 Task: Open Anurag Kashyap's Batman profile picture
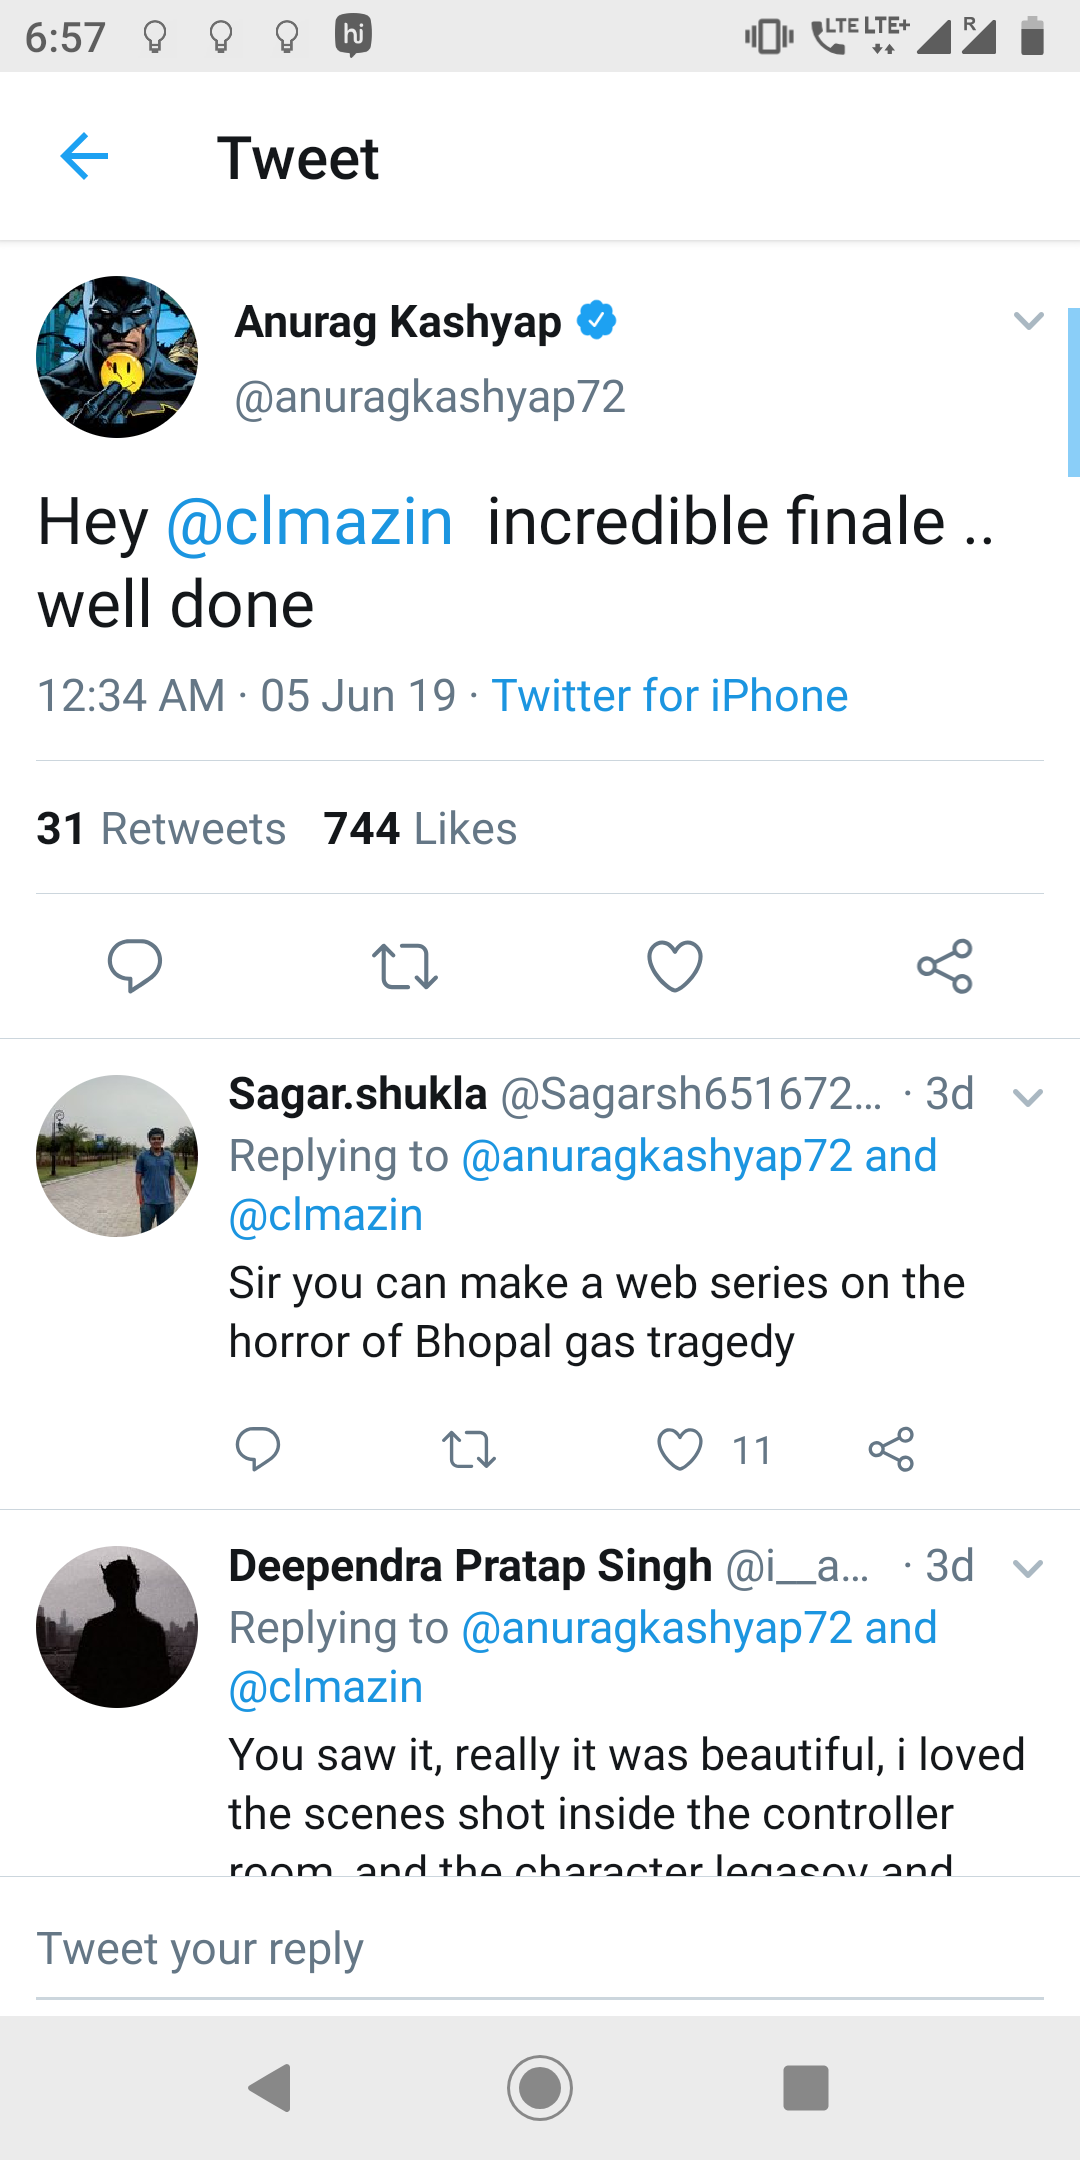117,357
